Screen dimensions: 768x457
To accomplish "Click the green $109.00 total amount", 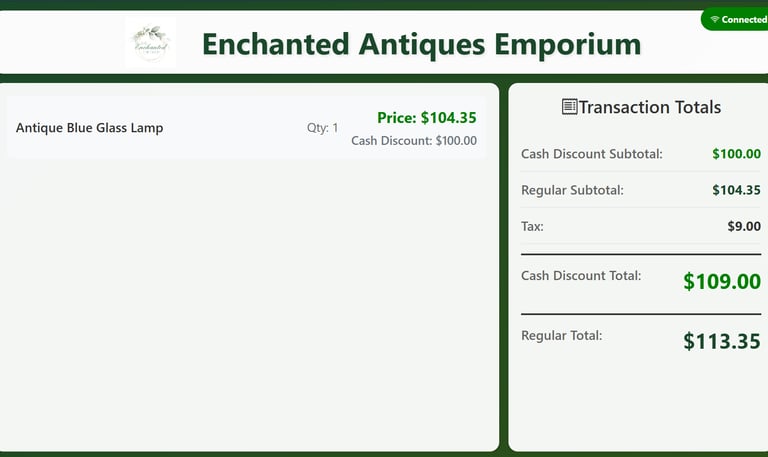I will point(721,282).
